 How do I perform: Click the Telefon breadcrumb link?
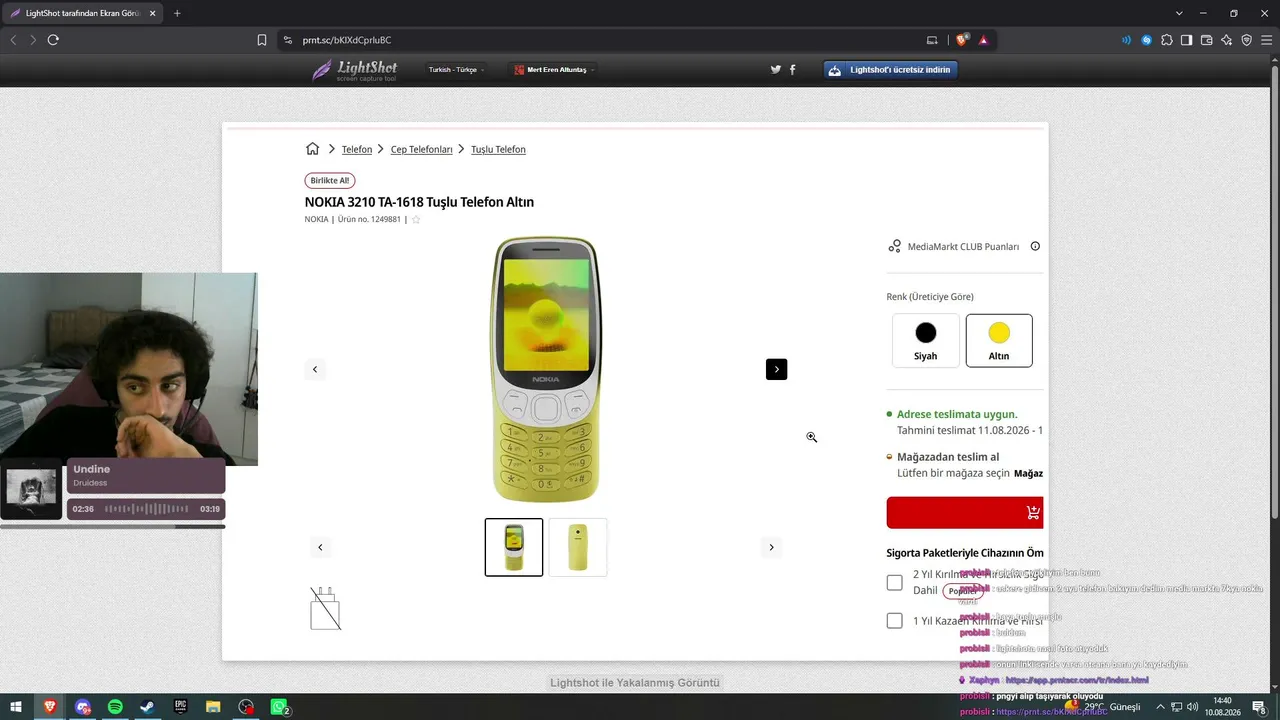pyautogui.click(x=357, y=149)
